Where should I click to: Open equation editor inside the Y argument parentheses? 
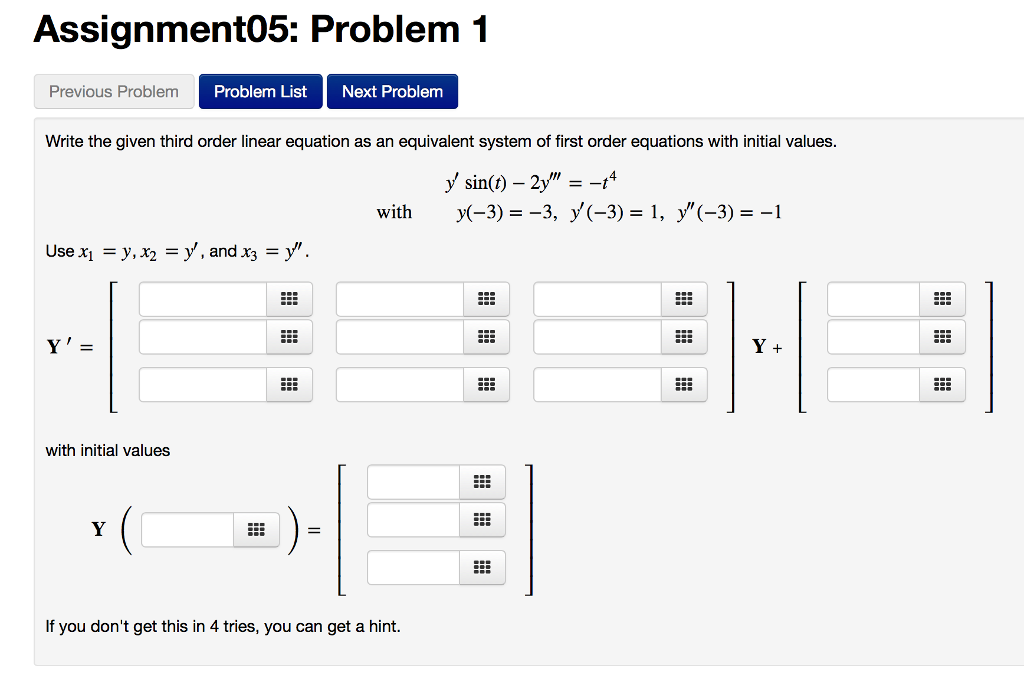256,530
